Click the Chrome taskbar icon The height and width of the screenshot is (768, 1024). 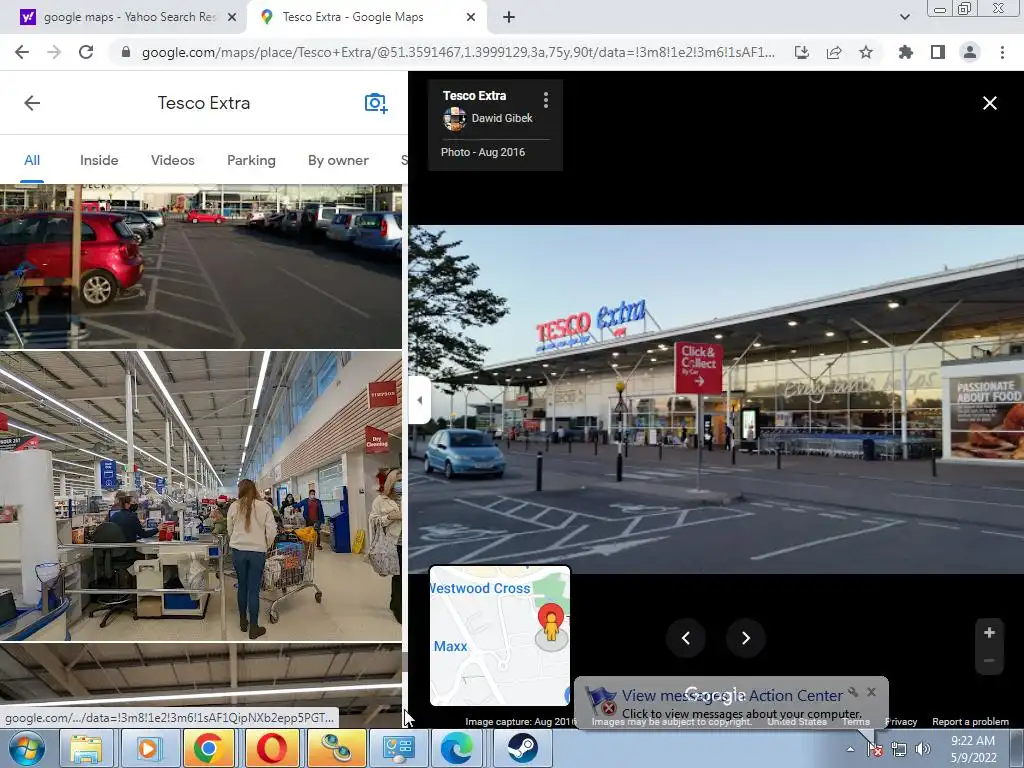click(208, 748)
